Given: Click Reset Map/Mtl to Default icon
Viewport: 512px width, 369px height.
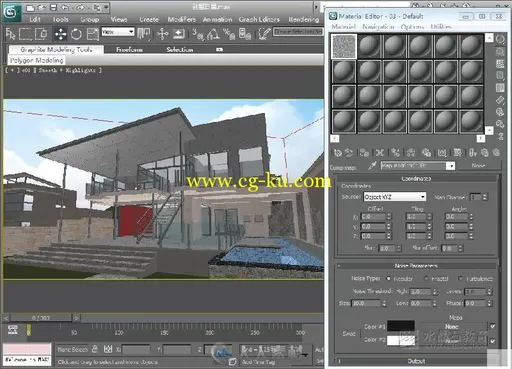Looking at the screenshot, I should (380, 153).
